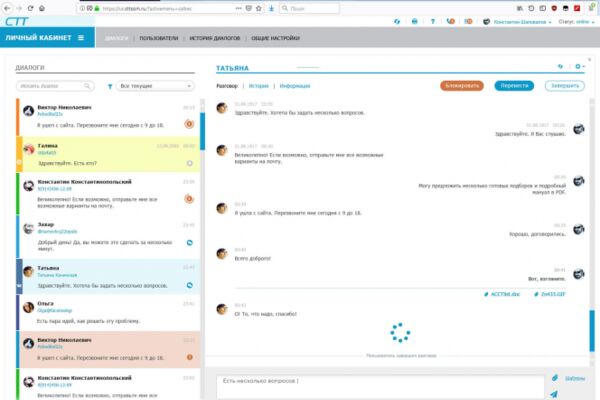The height and width of the screenshot is (400, 600).
Task: Switch to the Разговор conversation tab
Action: click(227, 86)
